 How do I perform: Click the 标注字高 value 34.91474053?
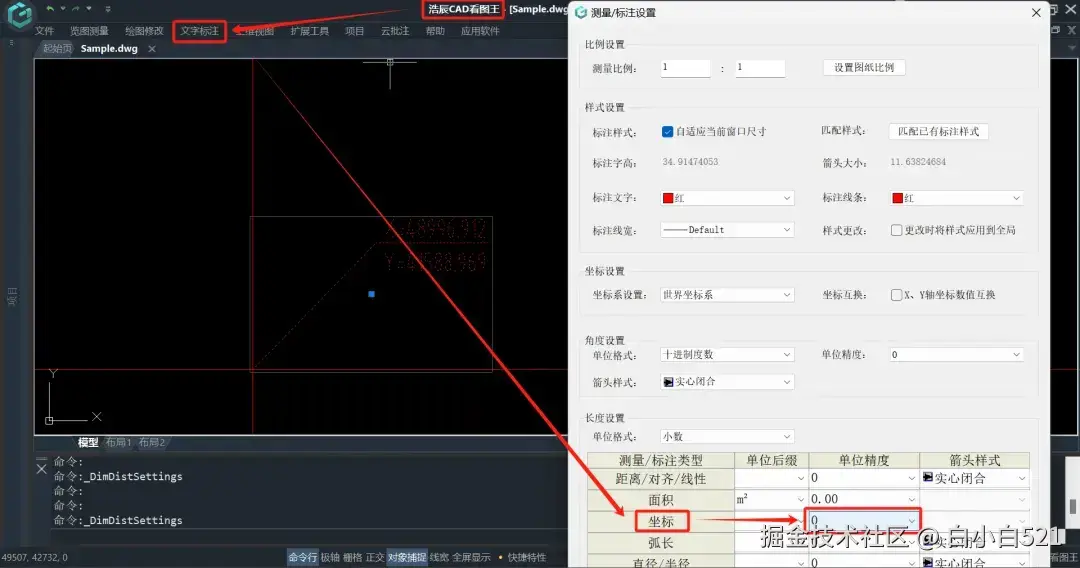[690, 162]
